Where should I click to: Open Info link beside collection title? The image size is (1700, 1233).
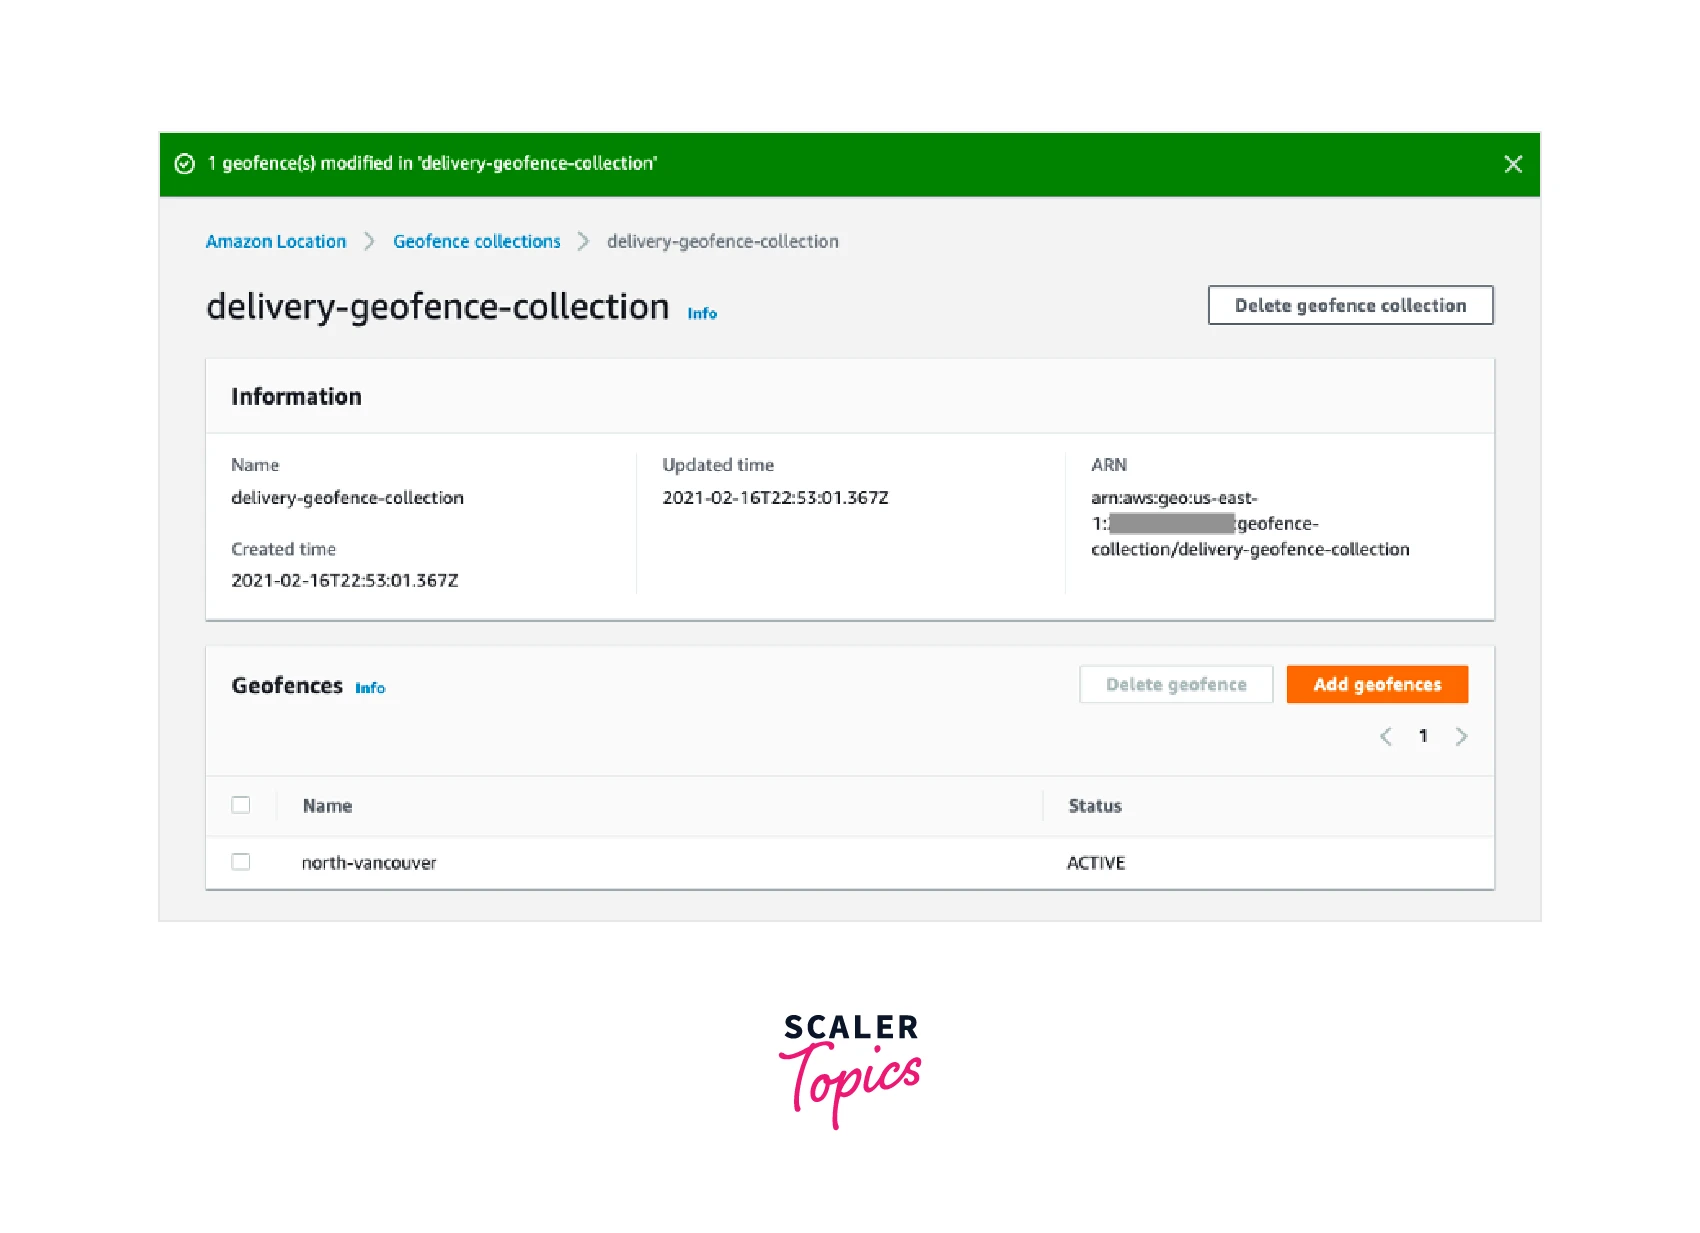coord(702,314)
